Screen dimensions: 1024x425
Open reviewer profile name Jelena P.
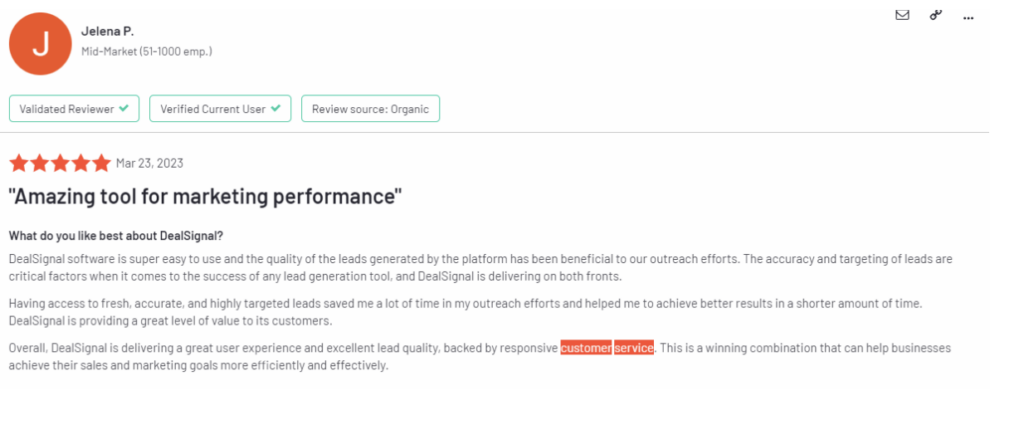(108, 31)
